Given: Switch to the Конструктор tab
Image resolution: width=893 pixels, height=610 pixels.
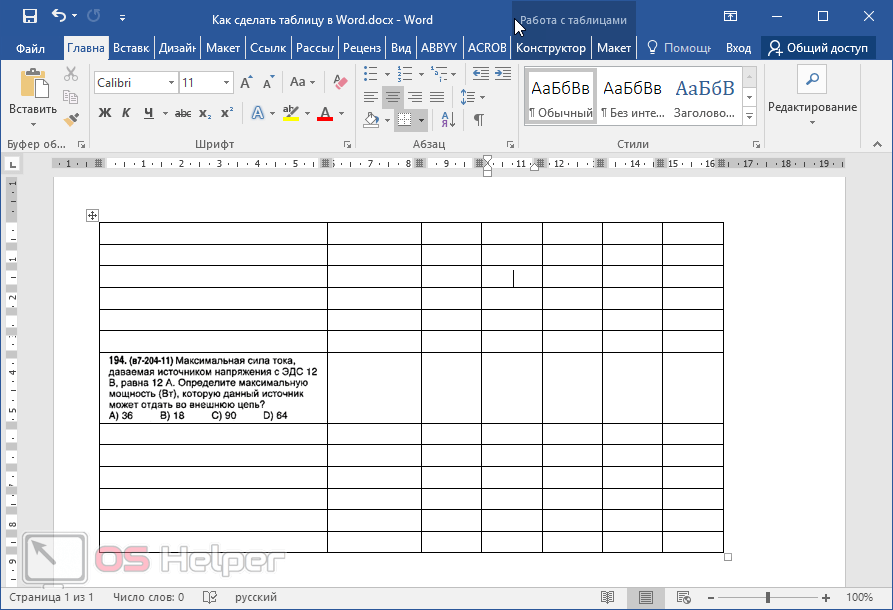Looking at the screenshot, I should click(551, 48).
